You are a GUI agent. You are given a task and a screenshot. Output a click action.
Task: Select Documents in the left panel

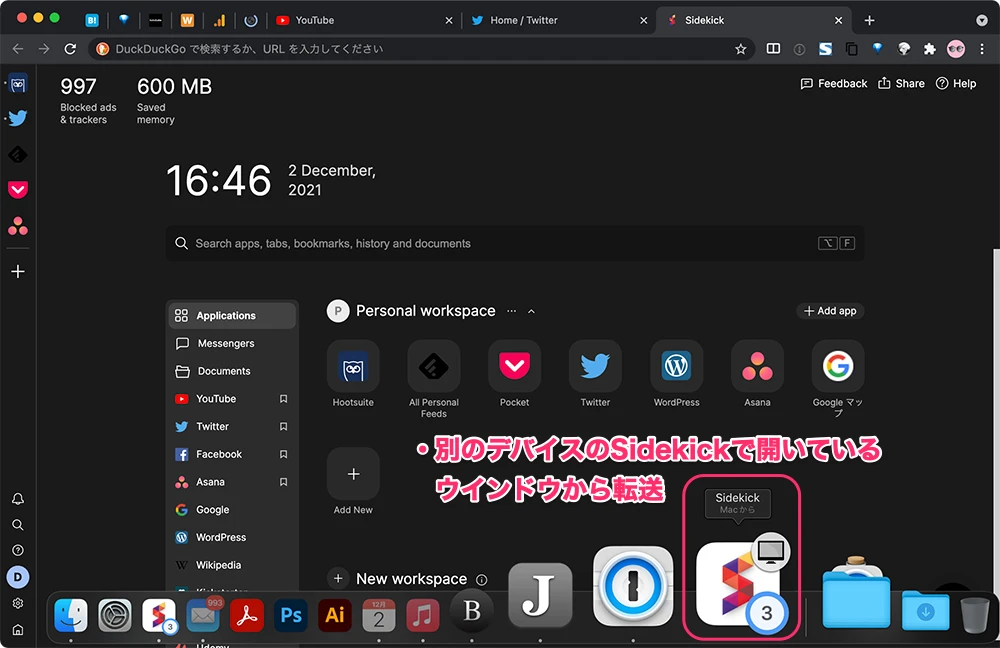[x=232, y=371]
